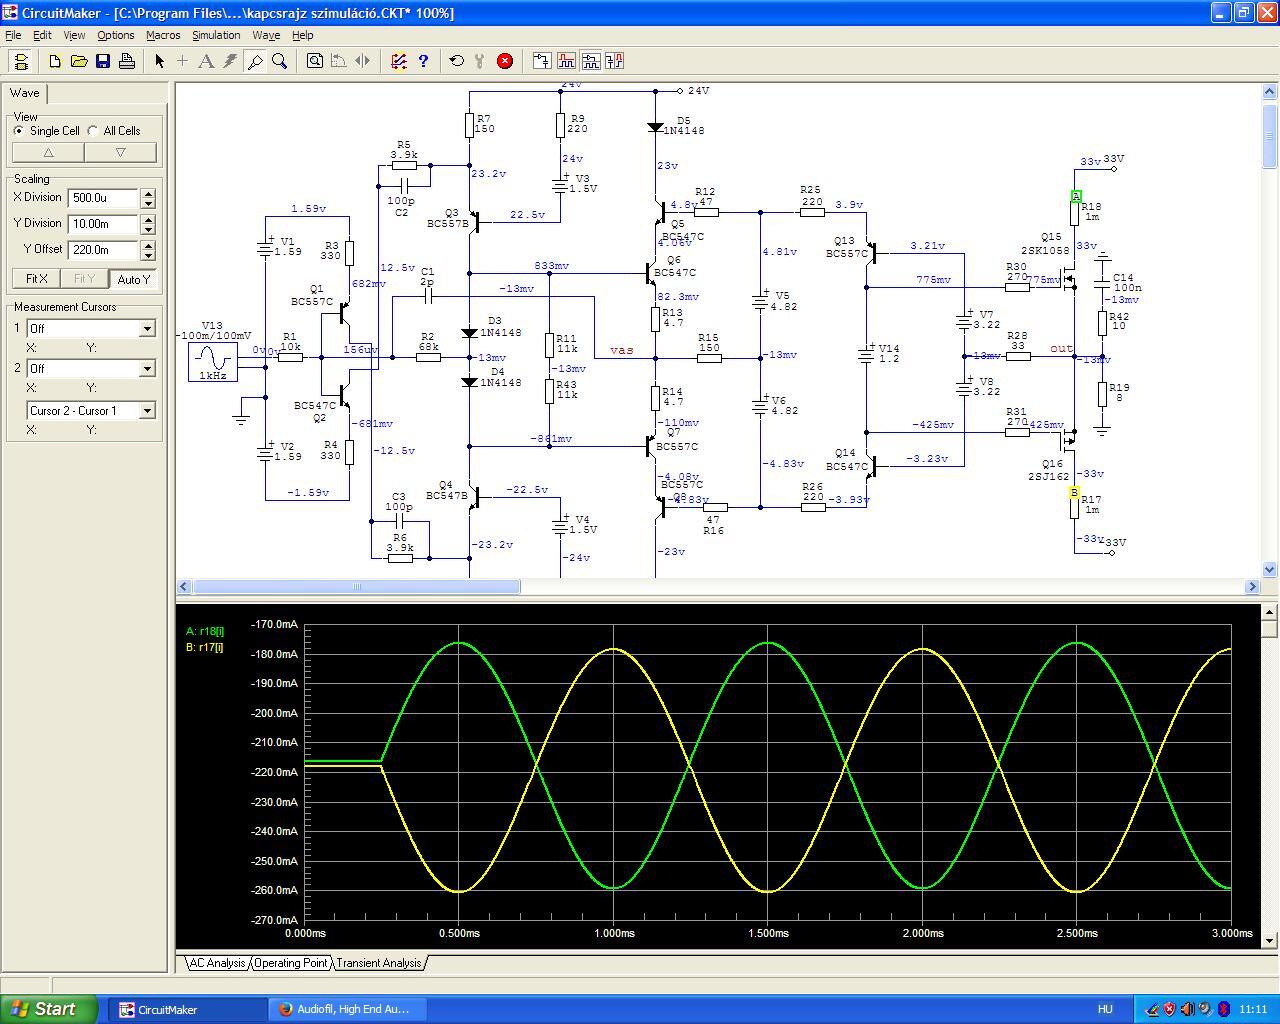Select the Zoom magnifier tool
The height and width of the screenshot is (1024, 1280).
pyautogui.click(x=280, y=61)
